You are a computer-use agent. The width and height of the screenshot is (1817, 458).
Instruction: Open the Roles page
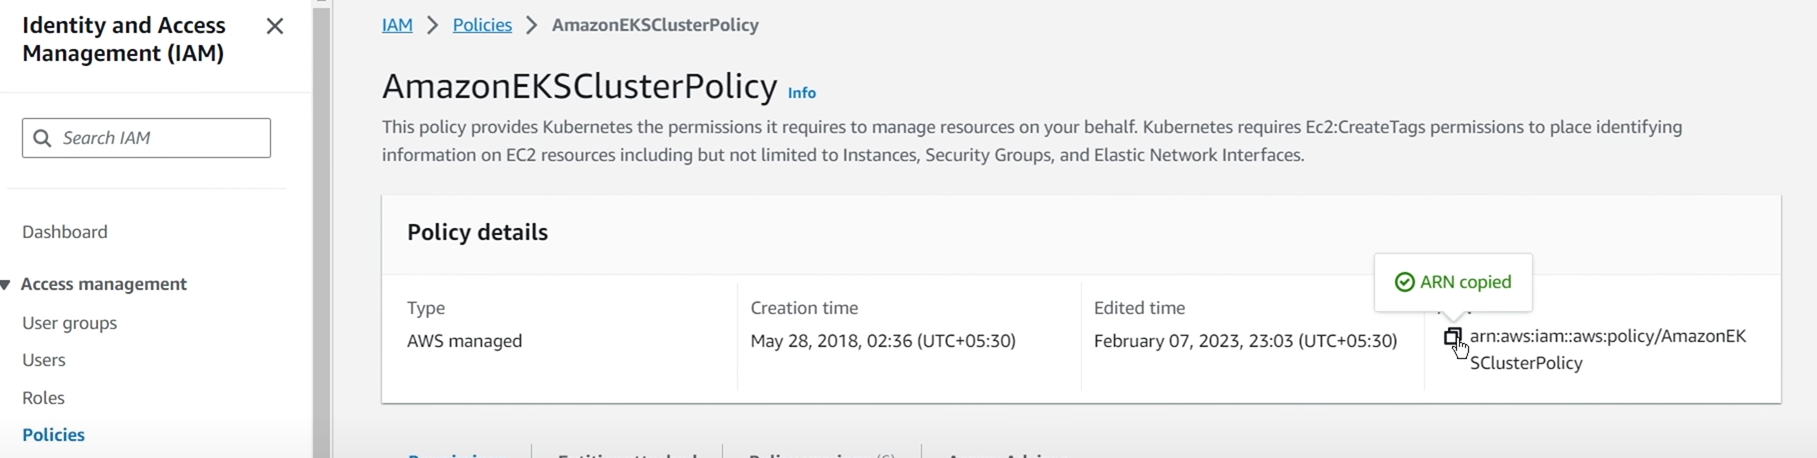click(x=43, y=398)
